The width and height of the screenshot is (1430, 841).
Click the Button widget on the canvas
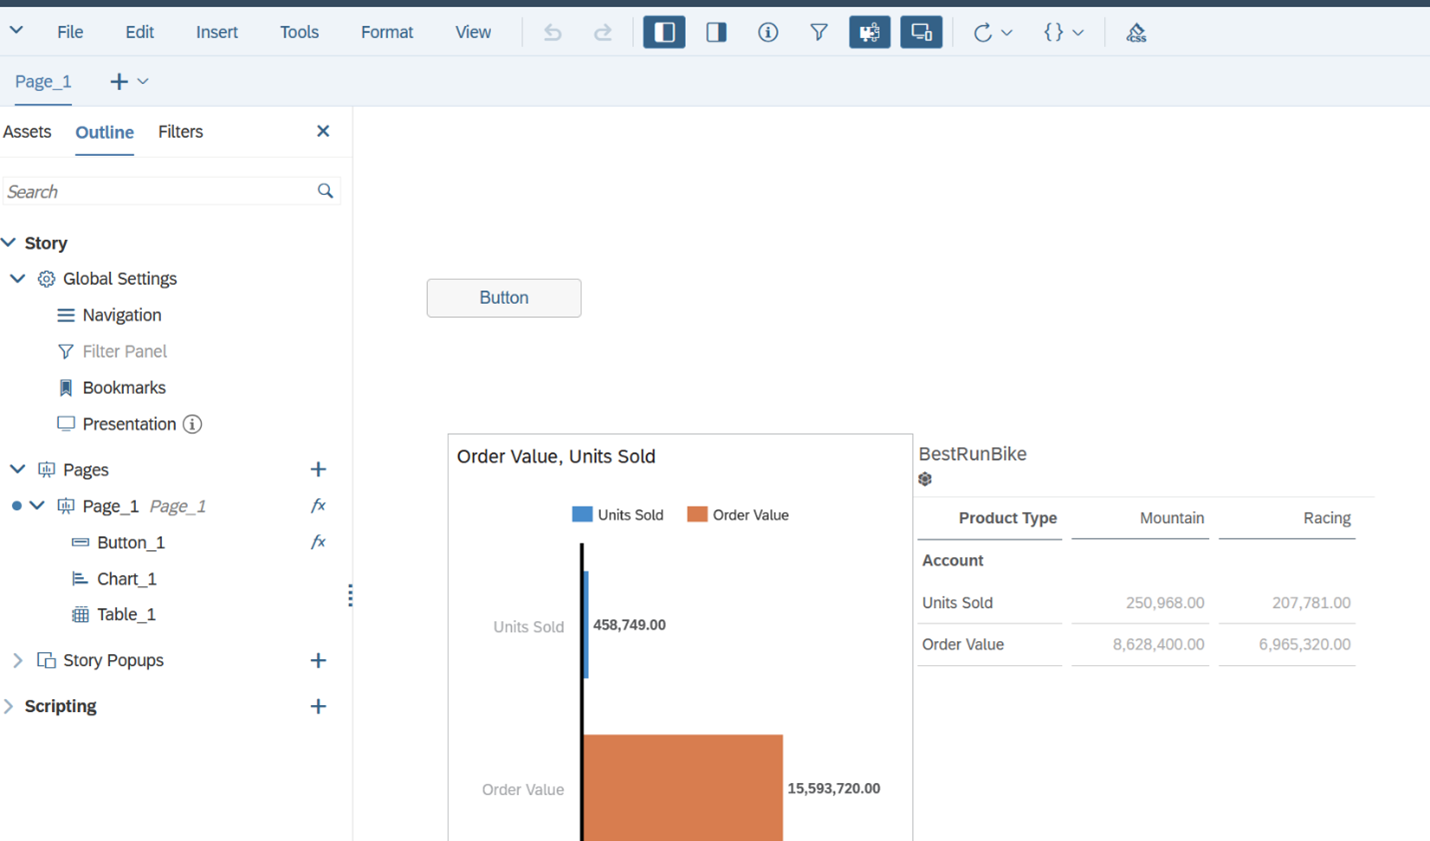[x=503, y=297]
